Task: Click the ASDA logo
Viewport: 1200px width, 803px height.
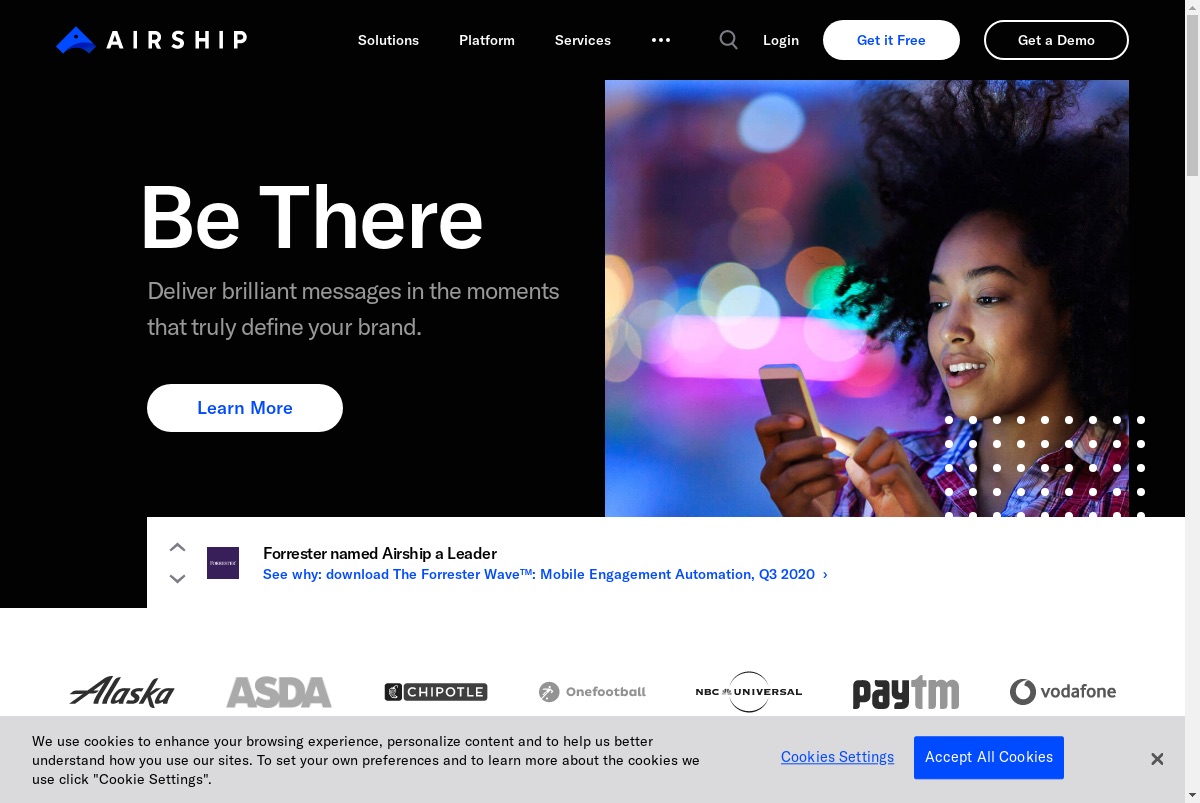Action: point(279,692)
